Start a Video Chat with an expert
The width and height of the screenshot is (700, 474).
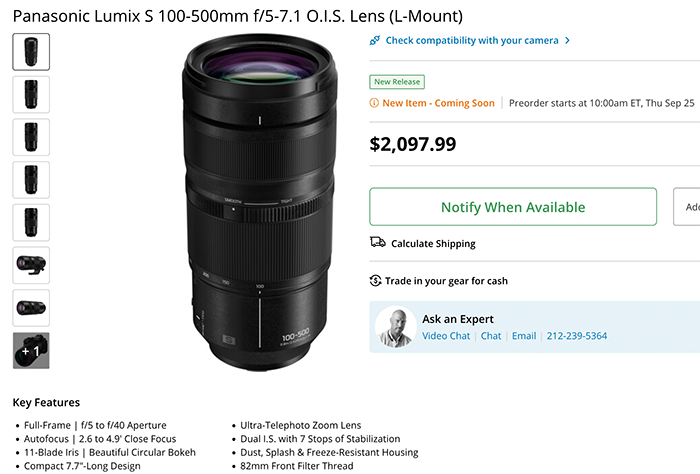coord(446,336)
